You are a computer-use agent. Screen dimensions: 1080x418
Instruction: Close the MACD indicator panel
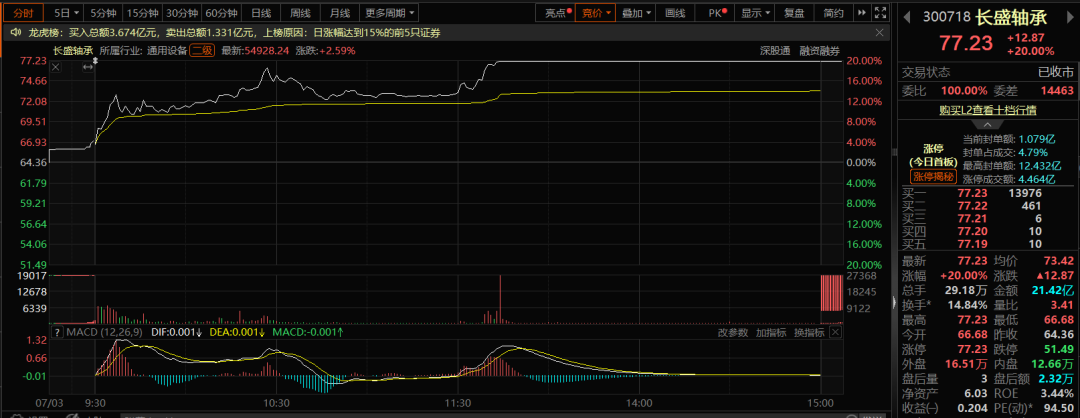point(835,333)
